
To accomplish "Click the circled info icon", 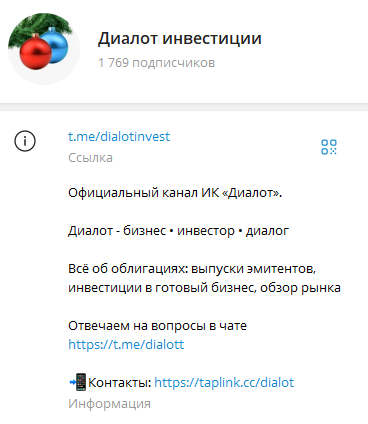I will click(25, 141).
